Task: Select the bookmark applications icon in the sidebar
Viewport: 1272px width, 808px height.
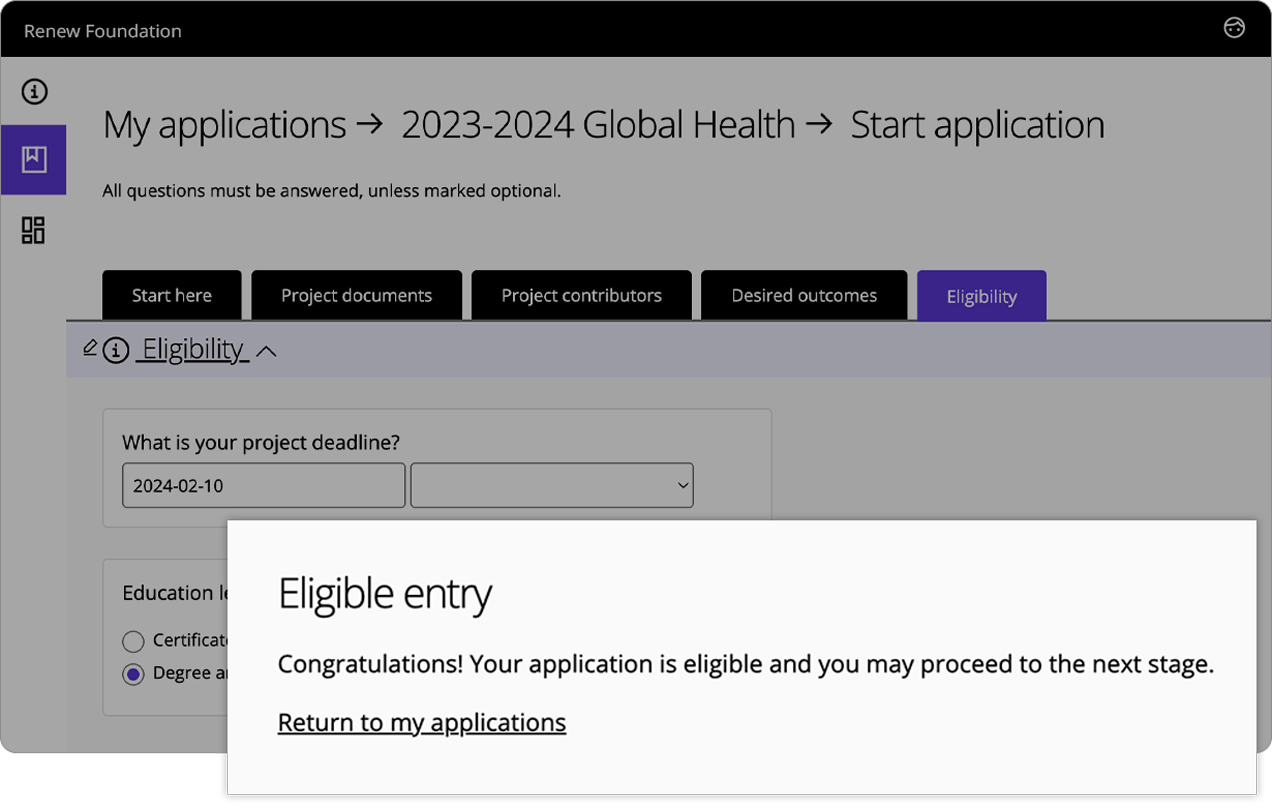Action: pos(34,160)
